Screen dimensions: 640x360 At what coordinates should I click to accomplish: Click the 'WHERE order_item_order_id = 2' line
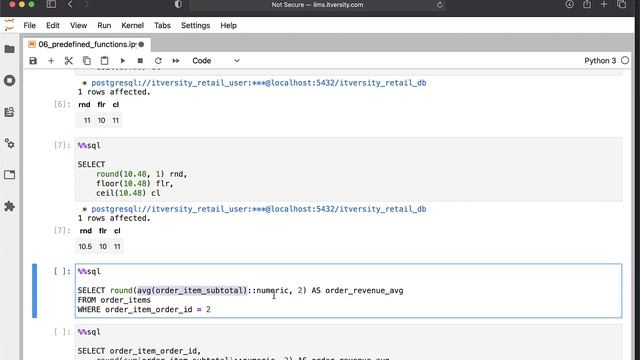pyautogui.click(x=144, y=309)
